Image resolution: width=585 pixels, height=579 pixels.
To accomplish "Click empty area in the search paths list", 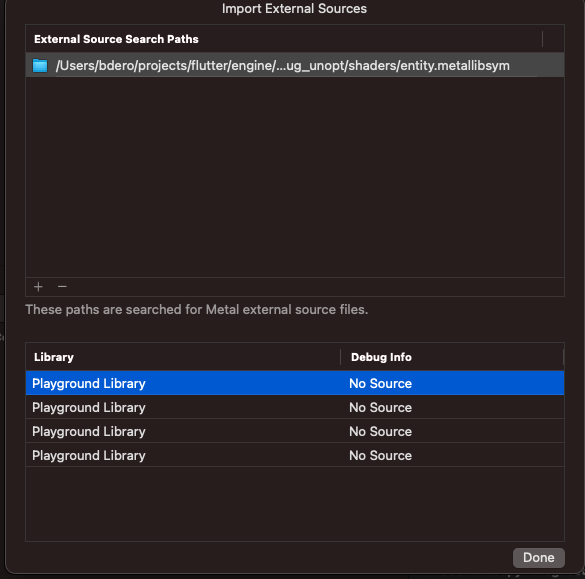I will (295, 177).
